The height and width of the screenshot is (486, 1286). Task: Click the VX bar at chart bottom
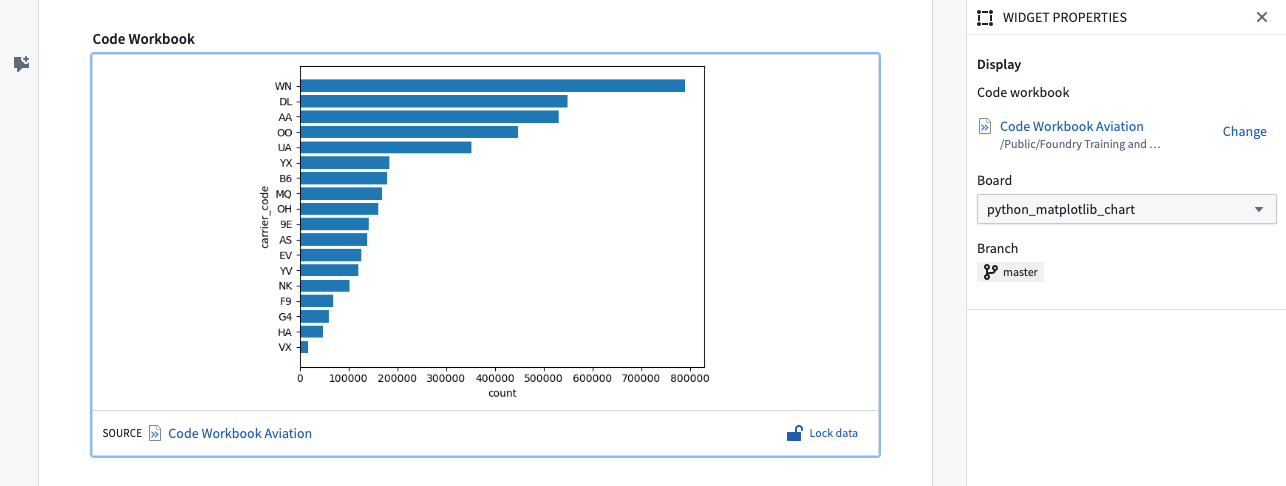[x=304, y=347]
